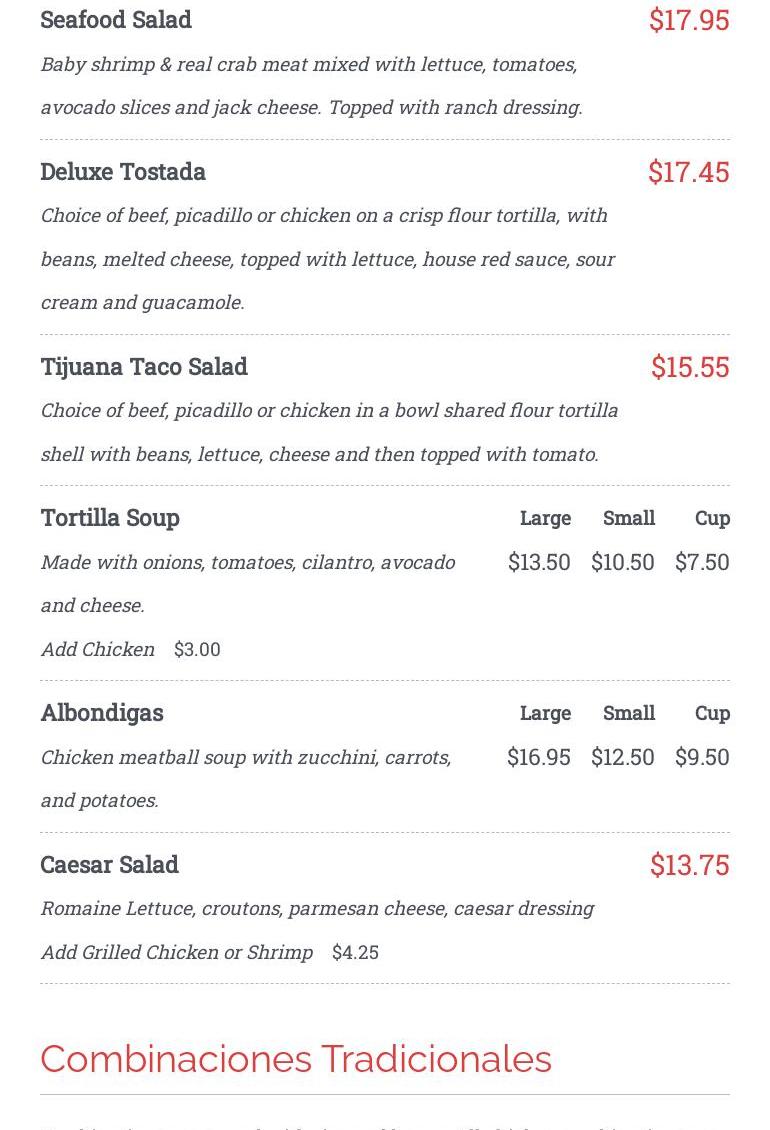Click the $3.00 Add Chicken price
The width and height of the screenshot is (770, 1130).
197,649
